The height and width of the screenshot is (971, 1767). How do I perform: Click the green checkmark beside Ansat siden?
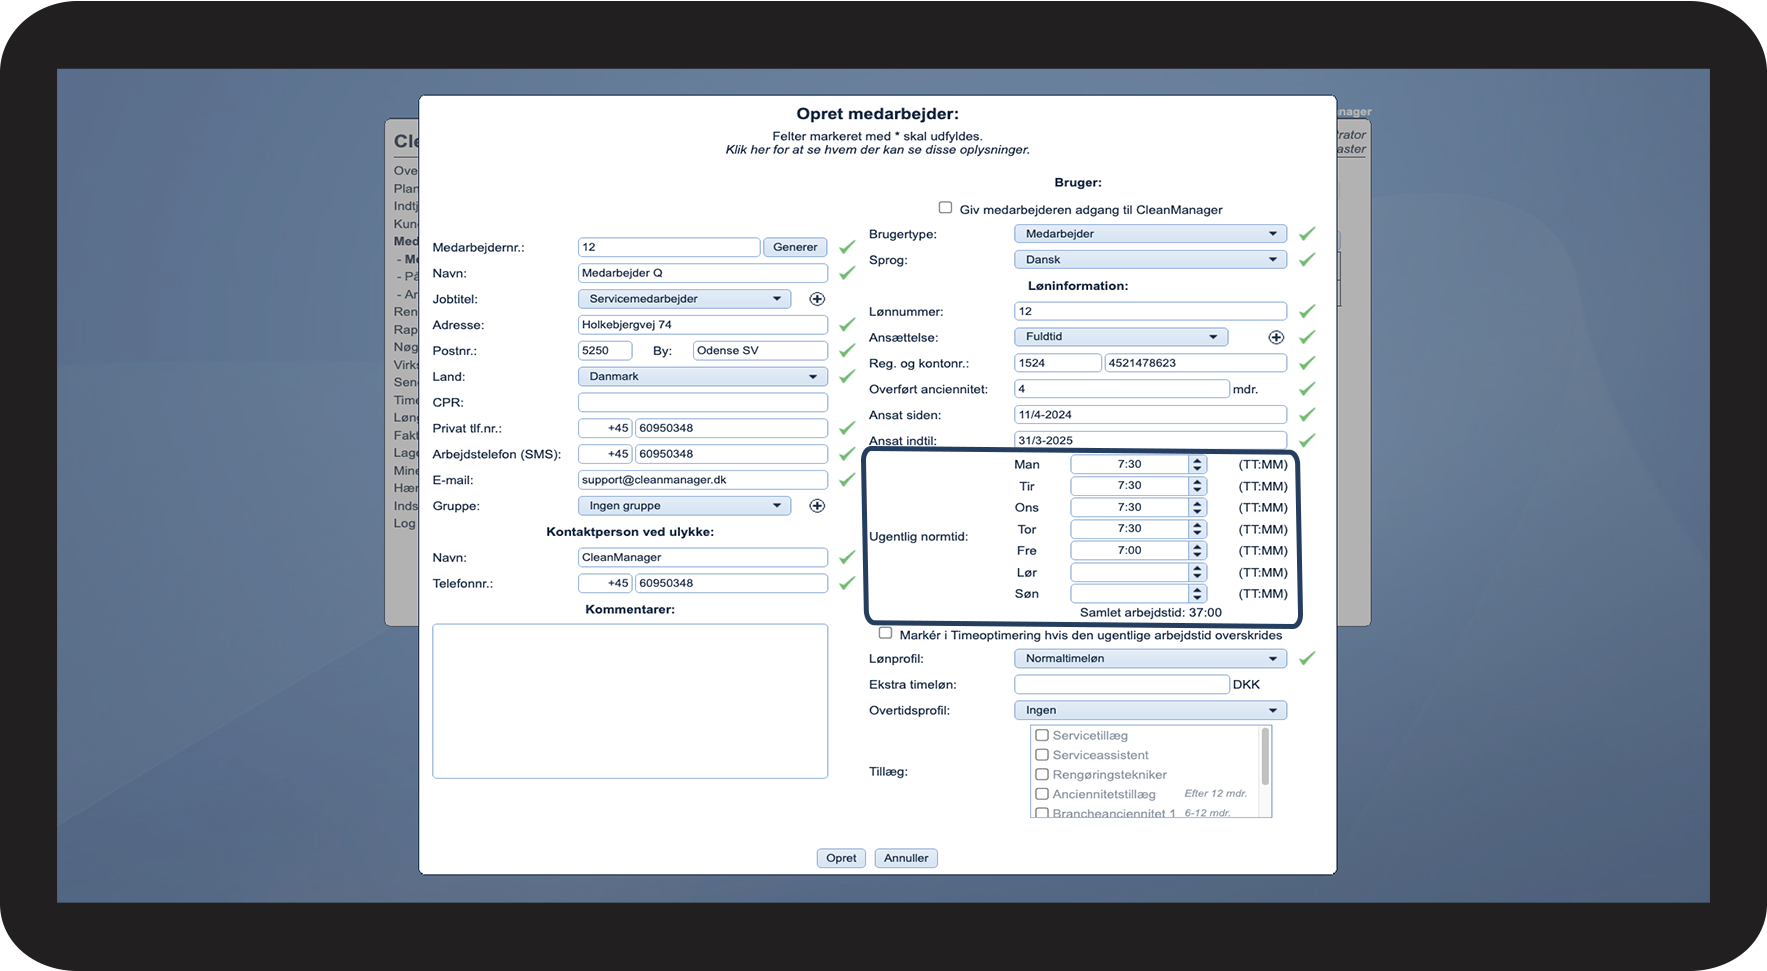click(x=1306, y=415)
